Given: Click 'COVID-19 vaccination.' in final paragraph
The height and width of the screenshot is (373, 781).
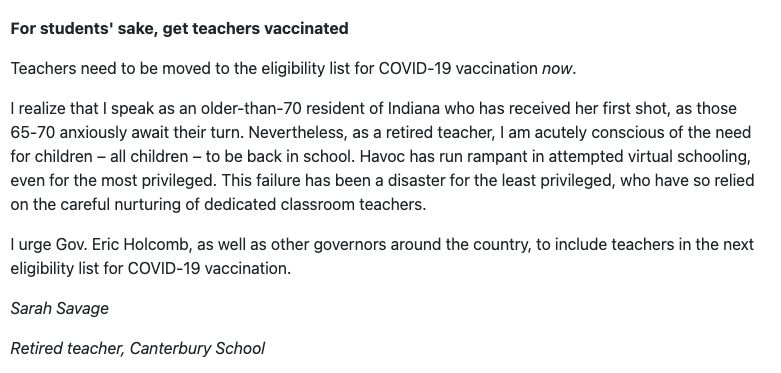Looking at the screenshot, I should 209,269.
